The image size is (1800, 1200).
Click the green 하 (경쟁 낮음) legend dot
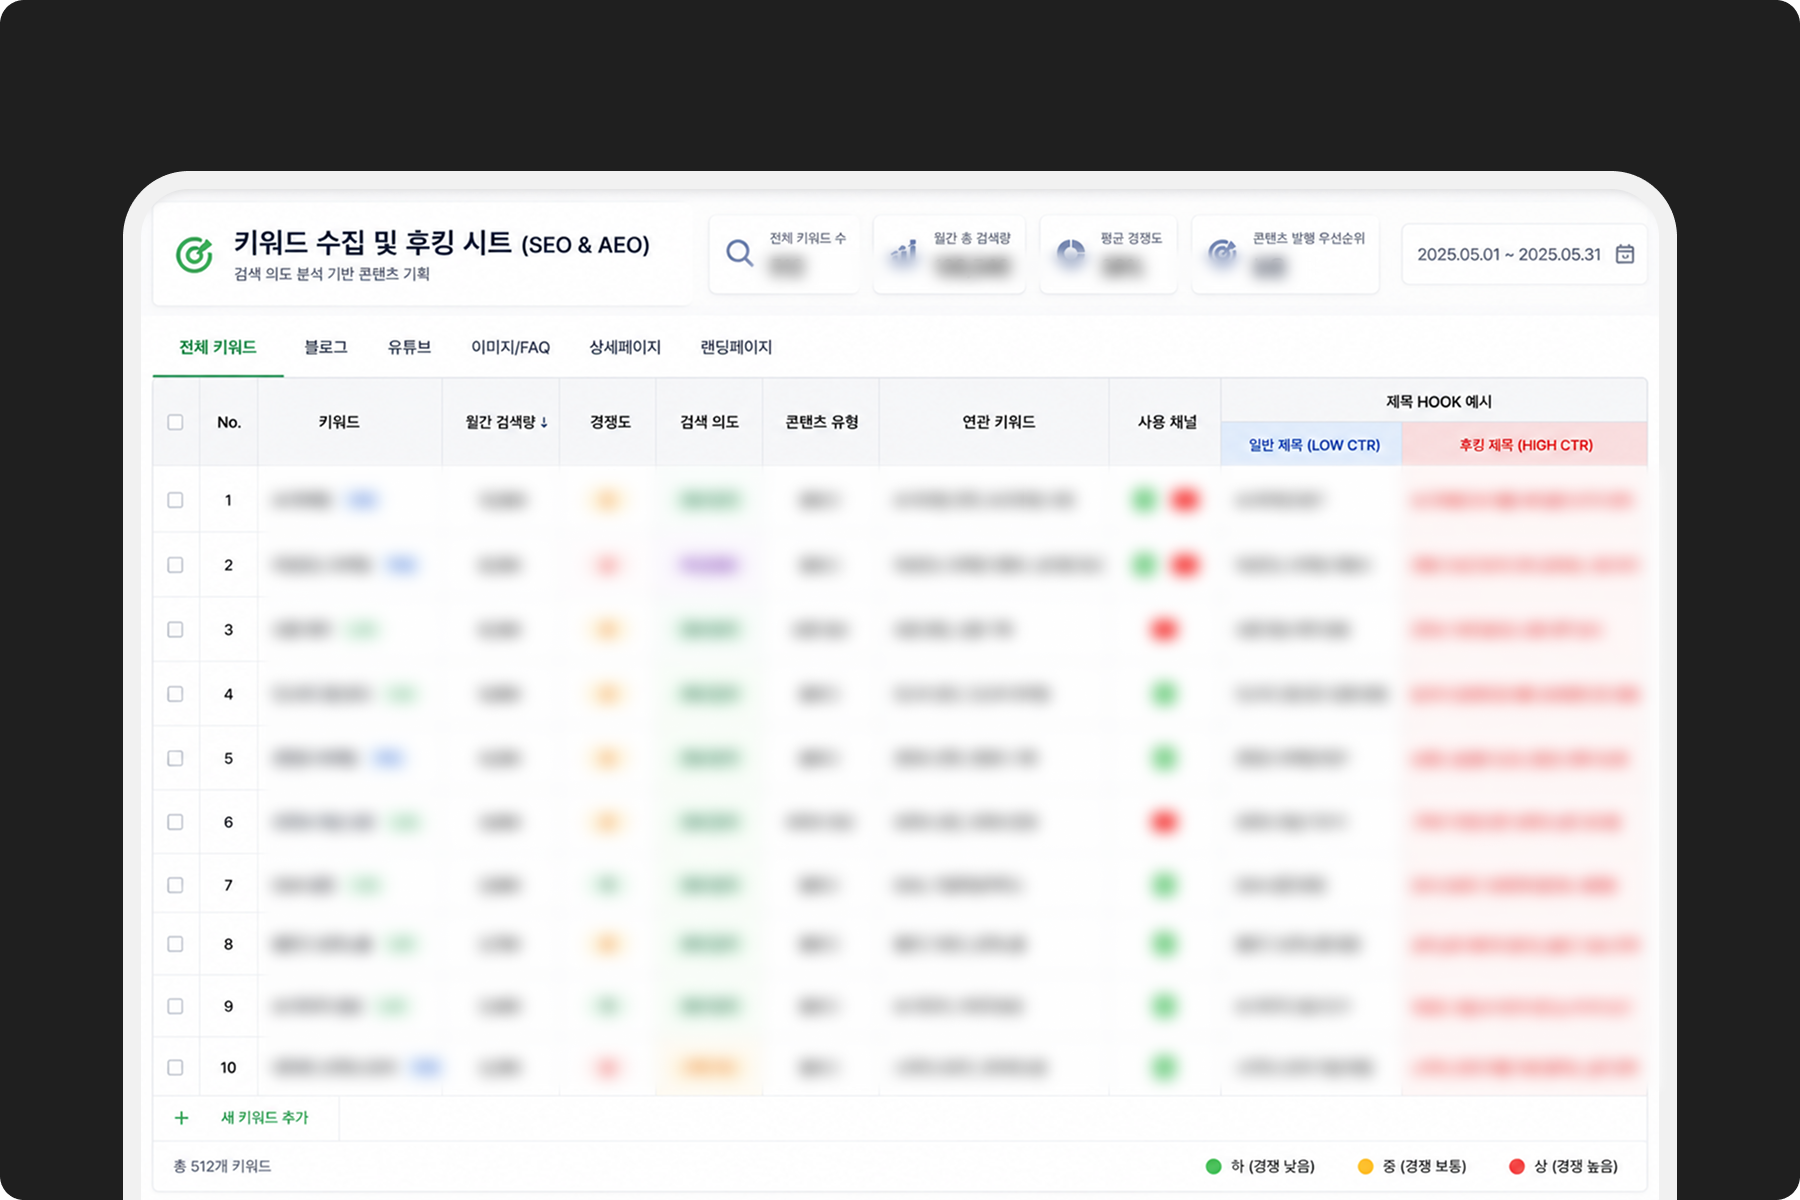1214,1166
